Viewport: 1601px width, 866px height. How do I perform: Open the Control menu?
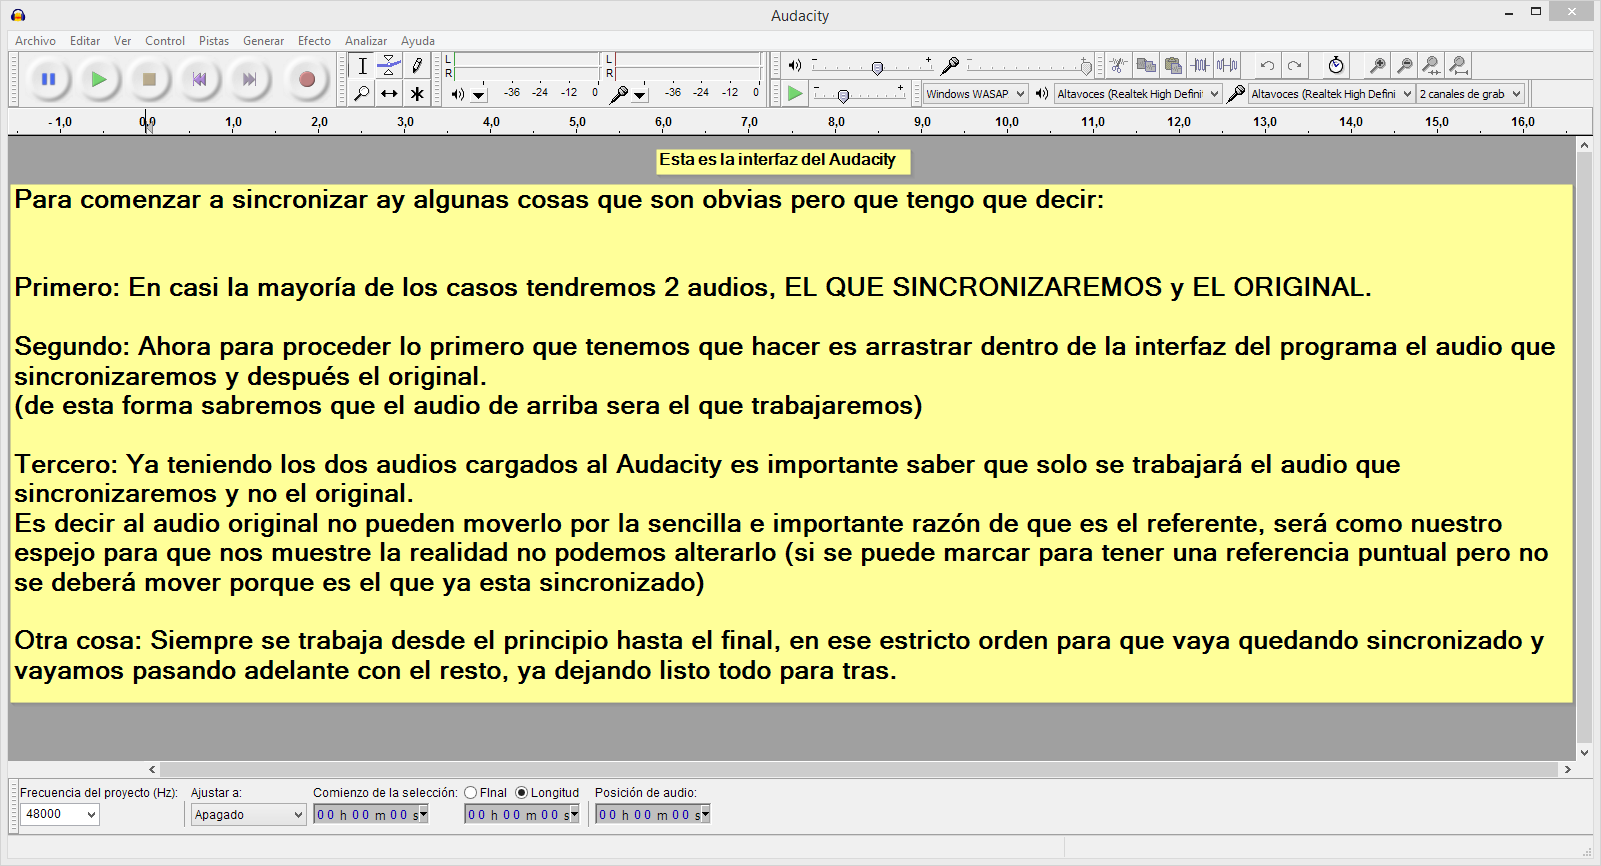pos(165,41)
